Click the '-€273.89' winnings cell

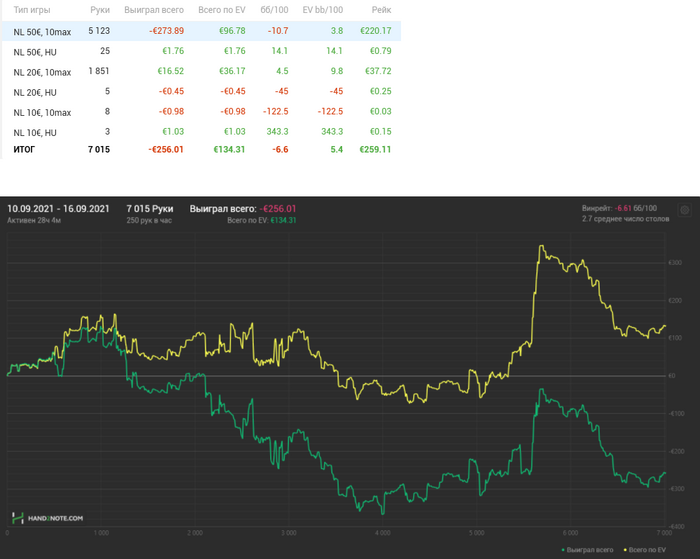(167, 31)
